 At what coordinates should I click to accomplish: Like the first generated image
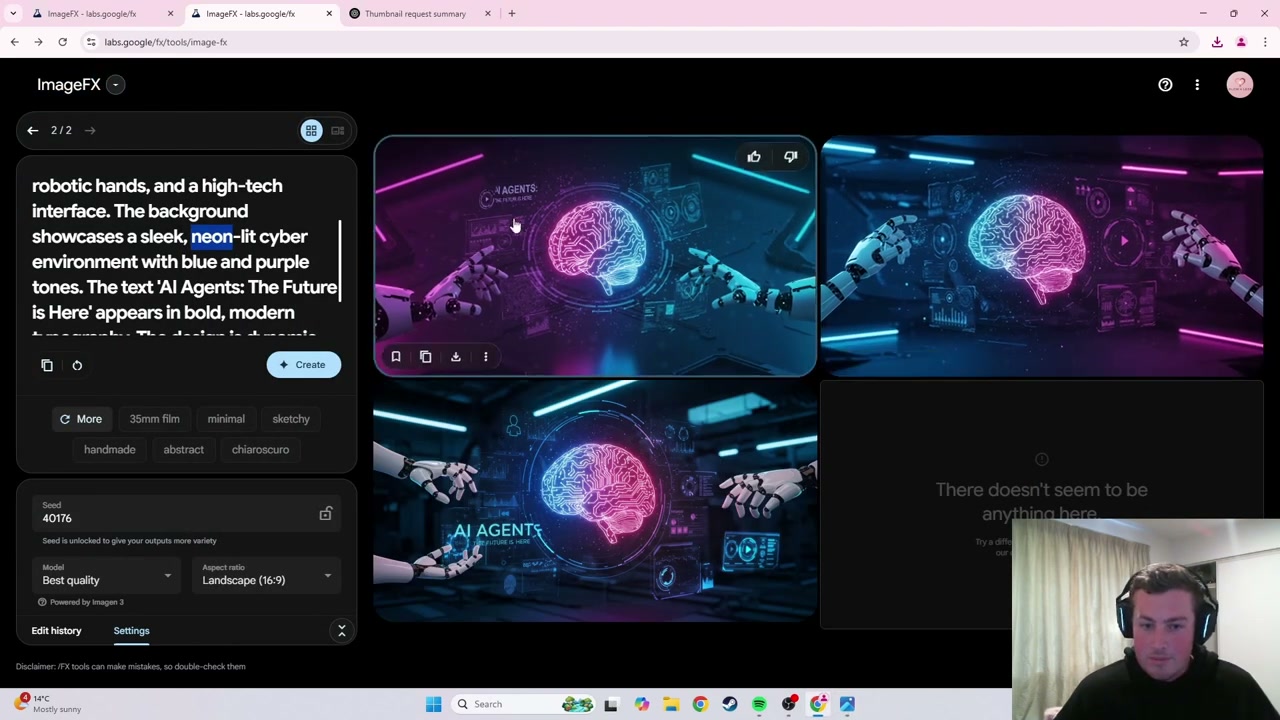[754, 157]
